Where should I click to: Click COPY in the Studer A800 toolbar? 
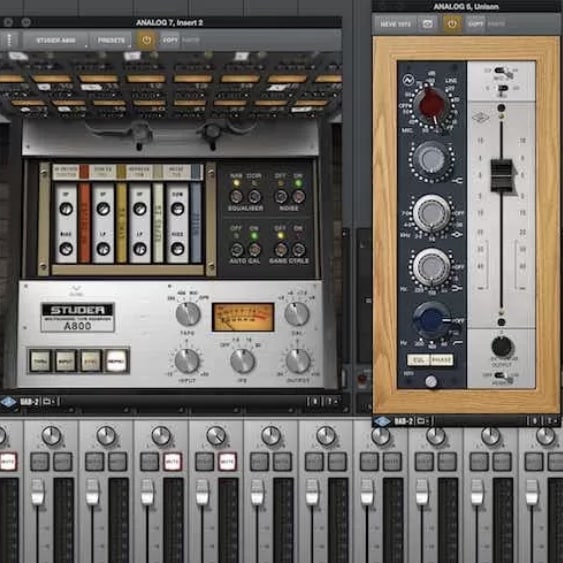(x=170, y=40)
